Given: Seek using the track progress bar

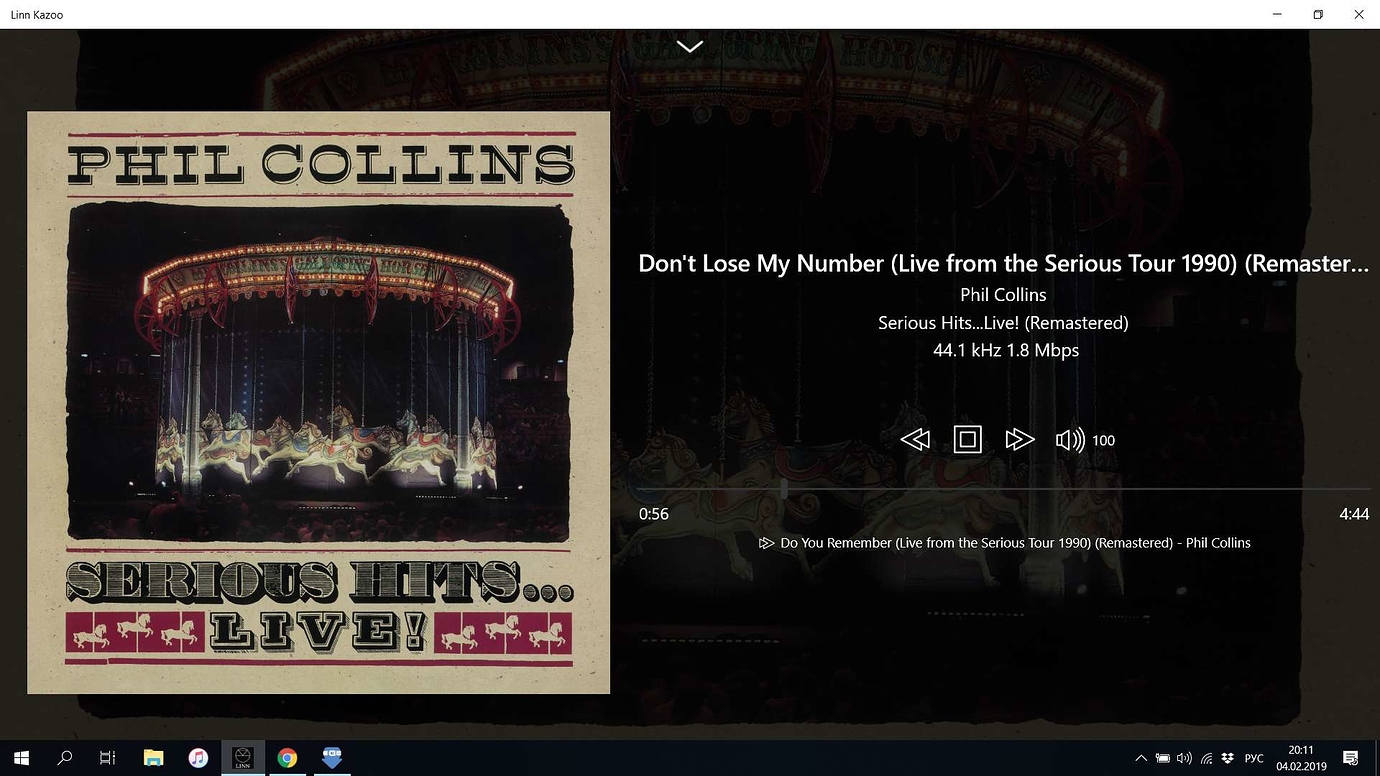Looking at the screenshot, I should pyautogui.click(x=1004, y=489).
